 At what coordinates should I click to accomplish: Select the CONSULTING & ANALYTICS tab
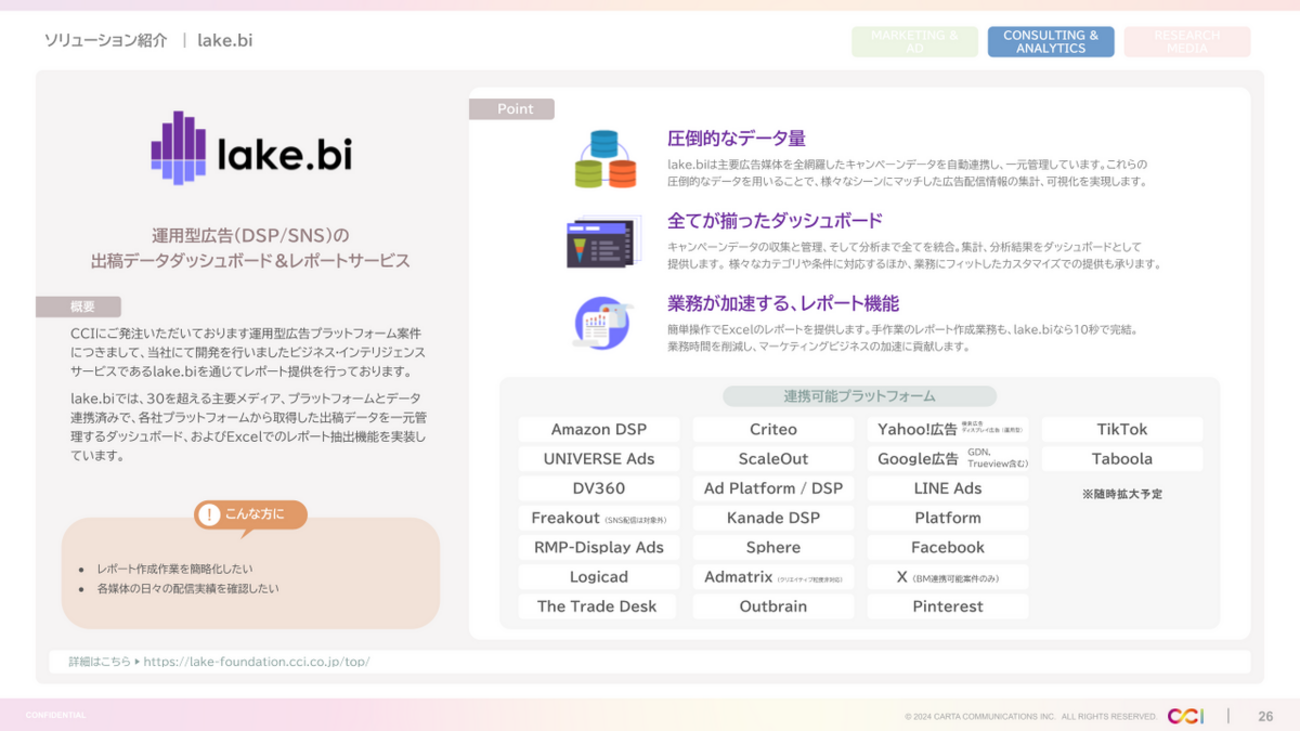tap(1050, 42)
